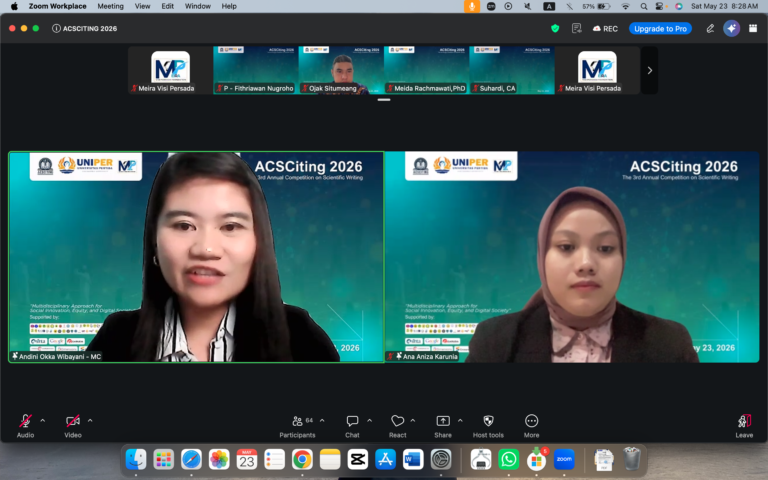Expand video options chevron next to Video
Viewport: 768px width, 480px height.
click(90, 421)
